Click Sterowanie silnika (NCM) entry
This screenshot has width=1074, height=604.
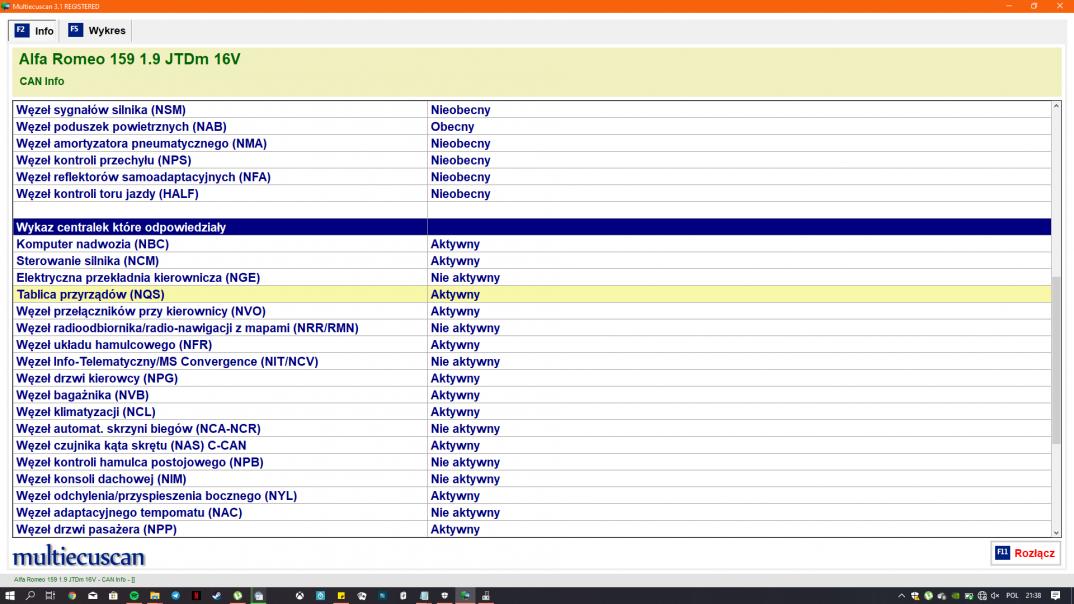(x=532, y=261)
